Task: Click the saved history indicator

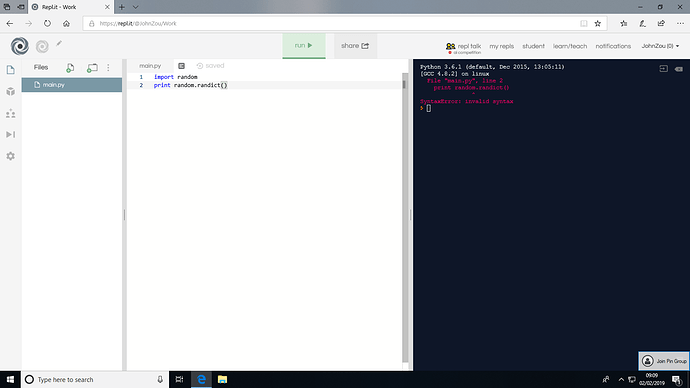Action: (210, 66)
